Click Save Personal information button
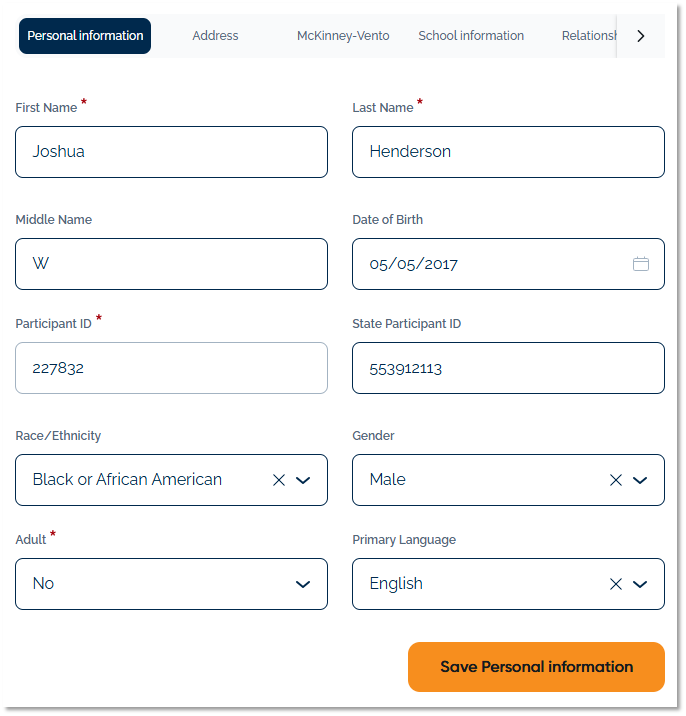 click(x=536, y=667)
